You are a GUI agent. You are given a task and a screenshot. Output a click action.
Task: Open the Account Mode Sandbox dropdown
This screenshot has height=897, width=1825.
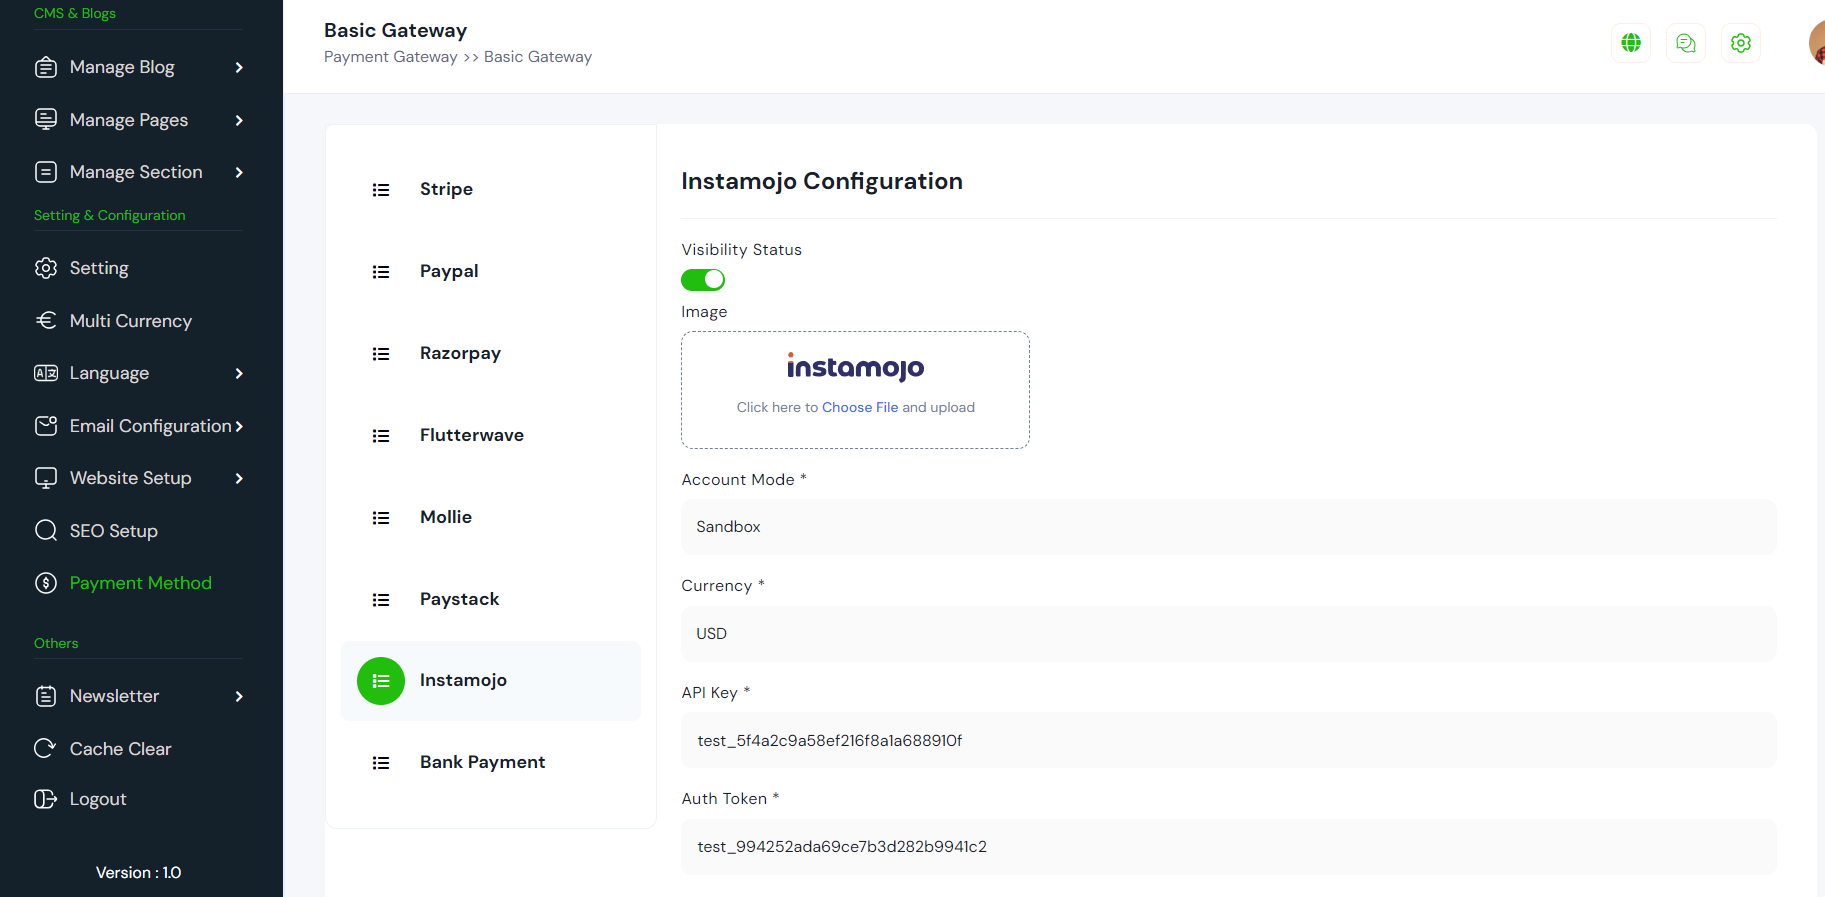(x=1228, y=527)
